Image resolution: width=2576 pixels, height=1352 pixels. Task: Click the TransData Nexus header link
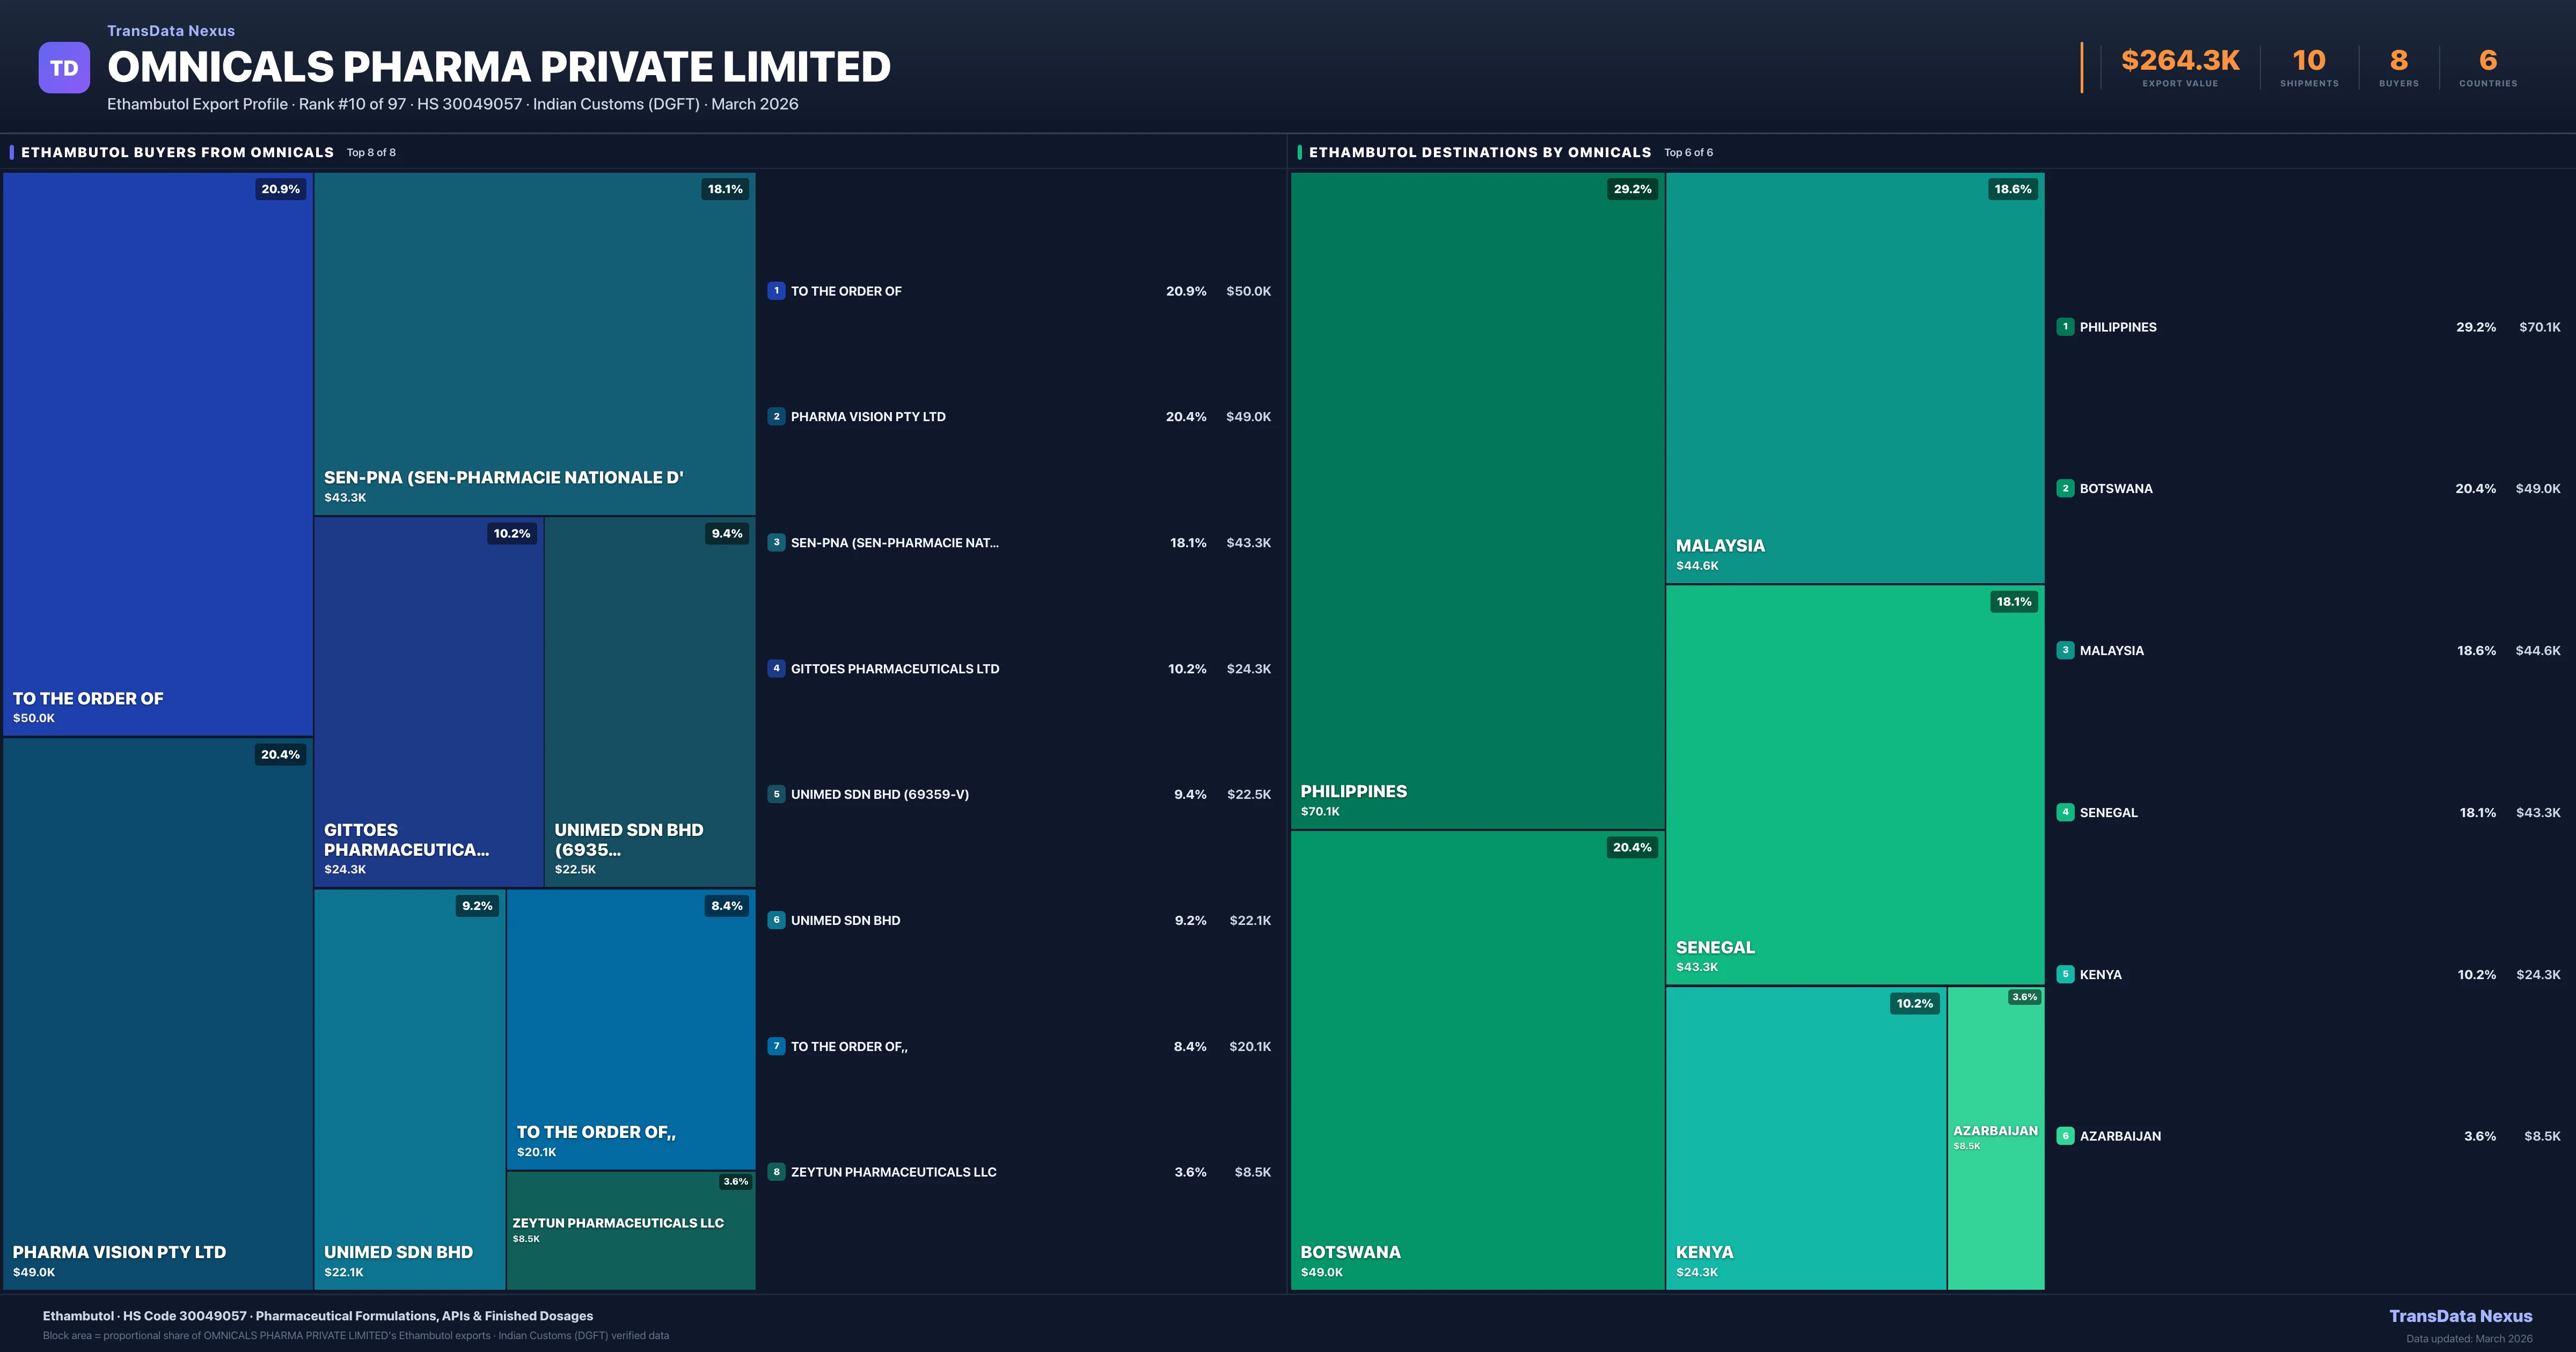click(x=171, y=31)
